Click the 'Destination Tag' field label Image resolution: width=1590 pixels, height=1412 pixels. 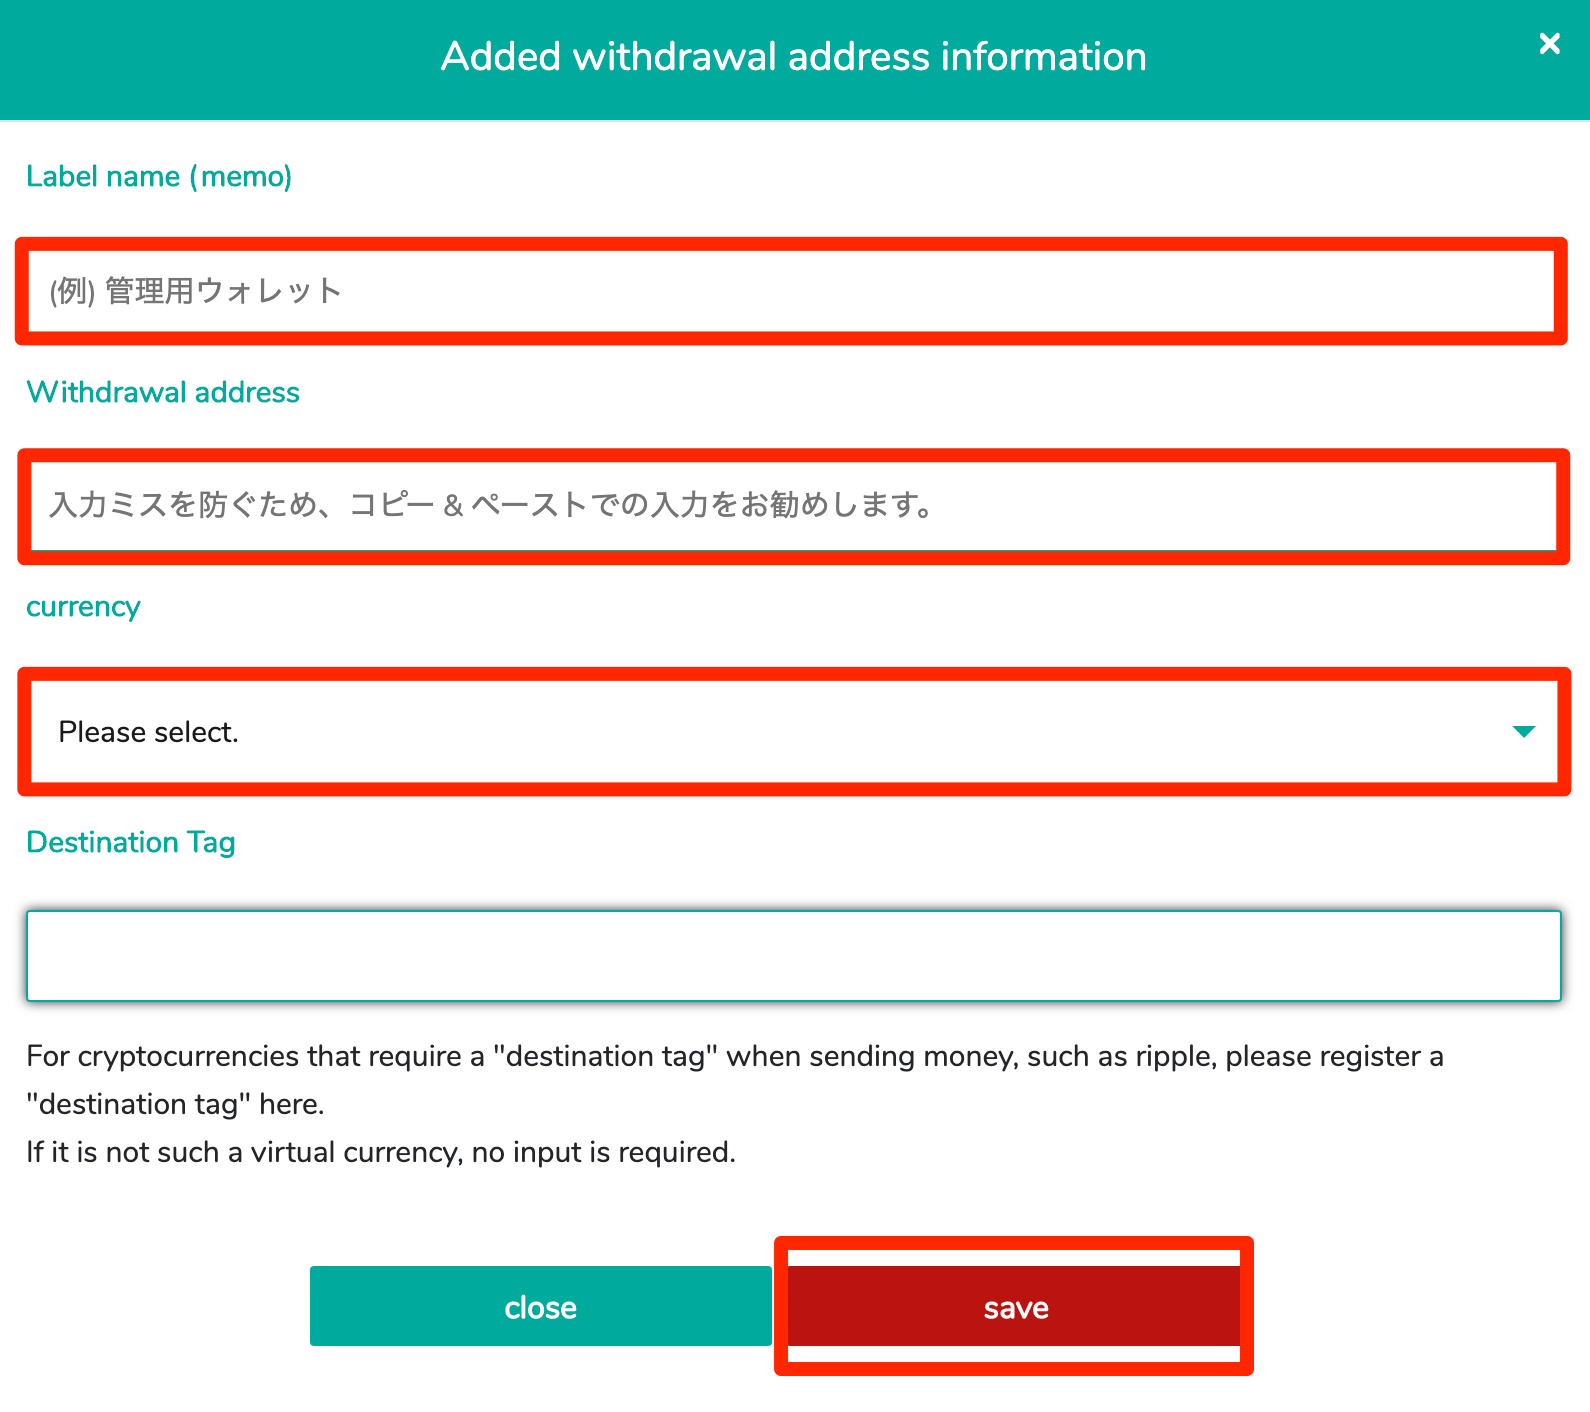131,842
